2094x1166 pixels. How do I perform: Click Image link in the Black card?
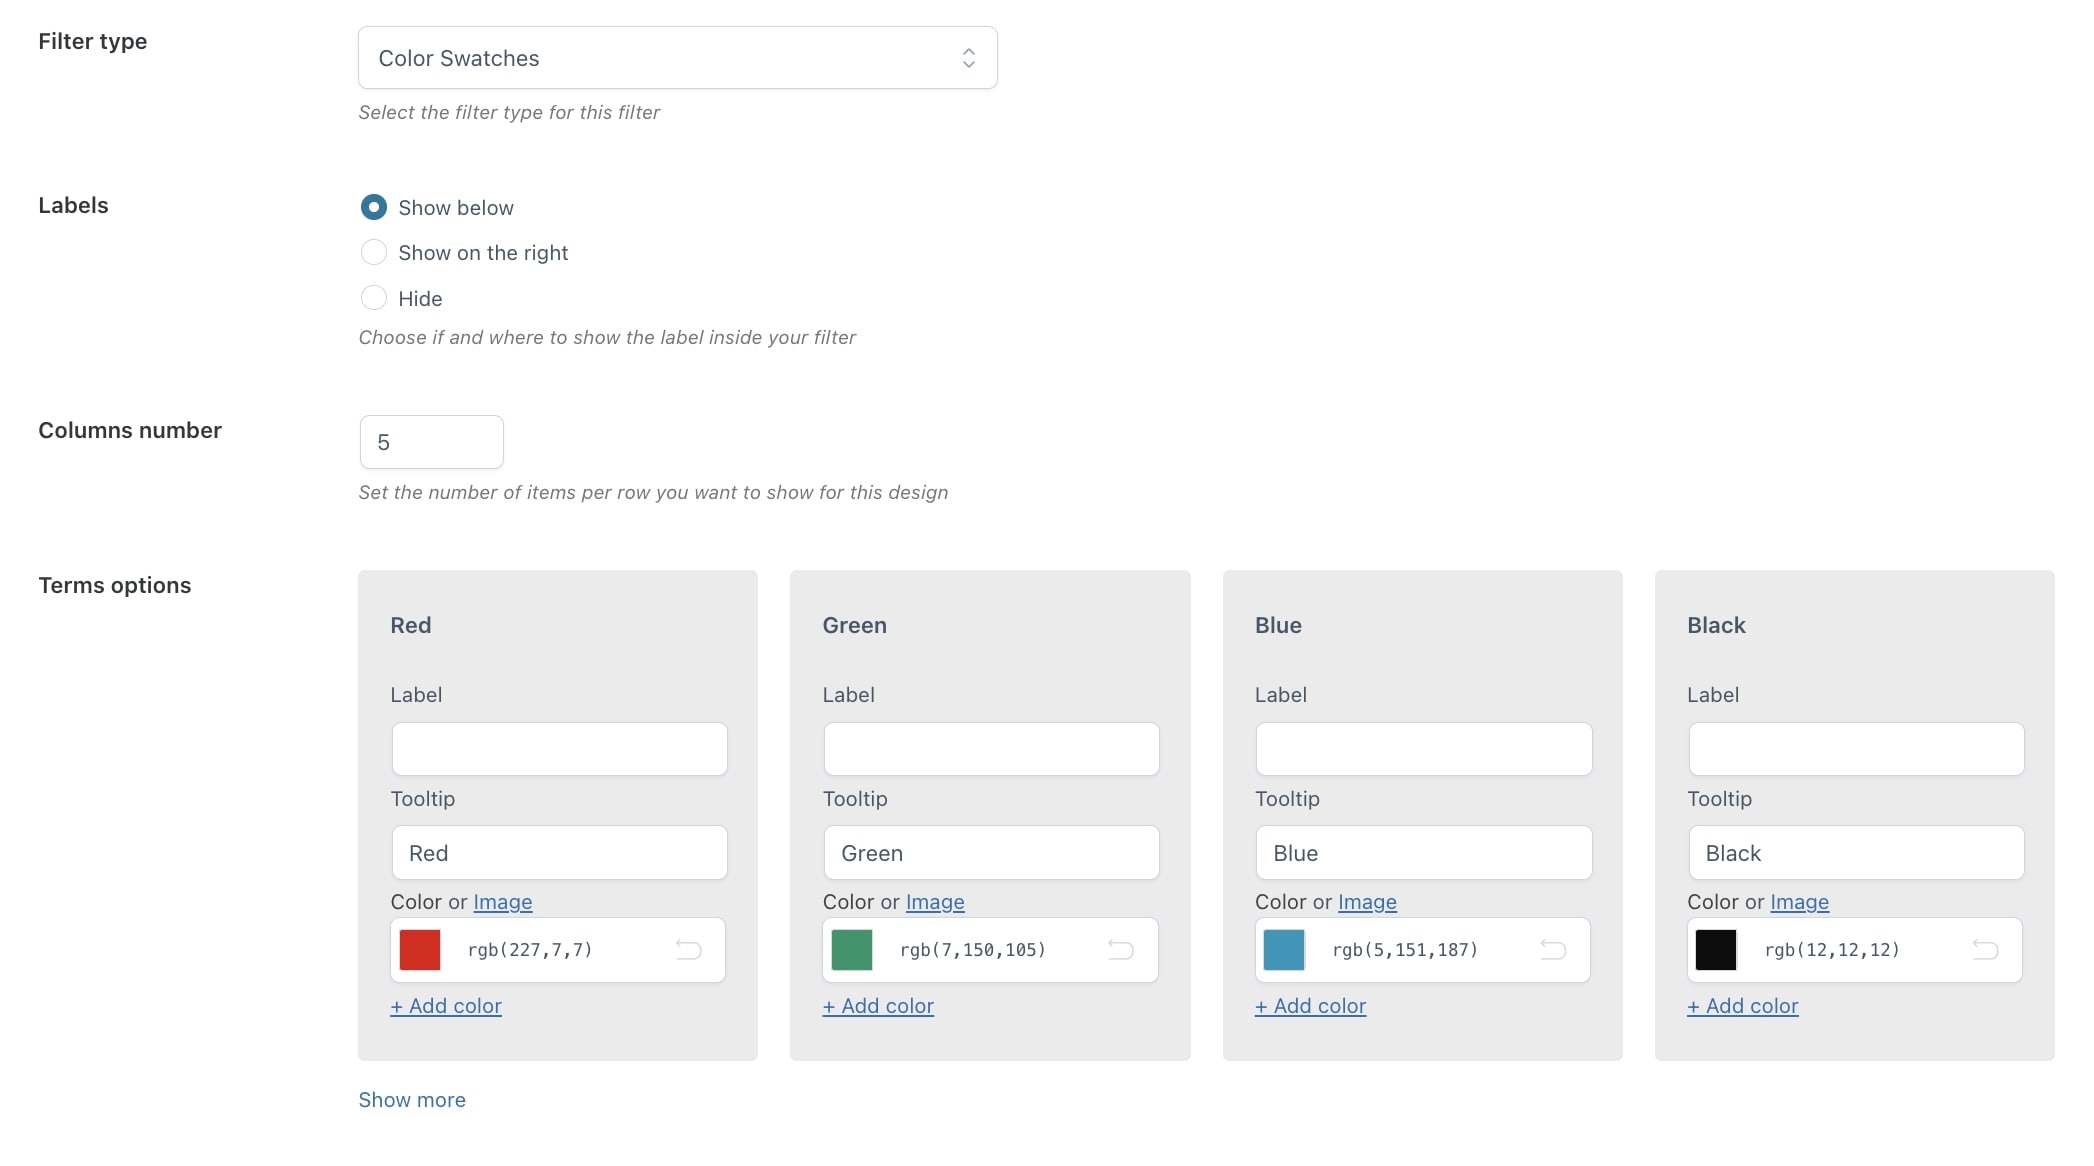tap(1799, 902)
